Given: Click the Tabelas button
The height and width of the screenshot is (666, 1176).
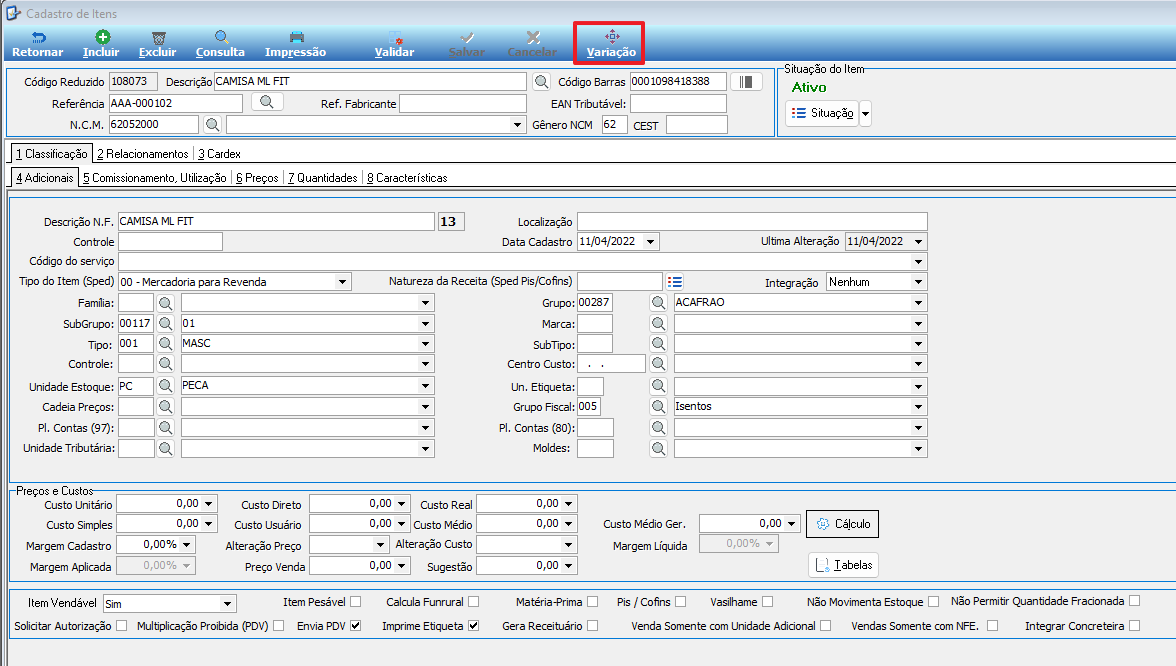Looking at the screenshot, I should [843, 565].
